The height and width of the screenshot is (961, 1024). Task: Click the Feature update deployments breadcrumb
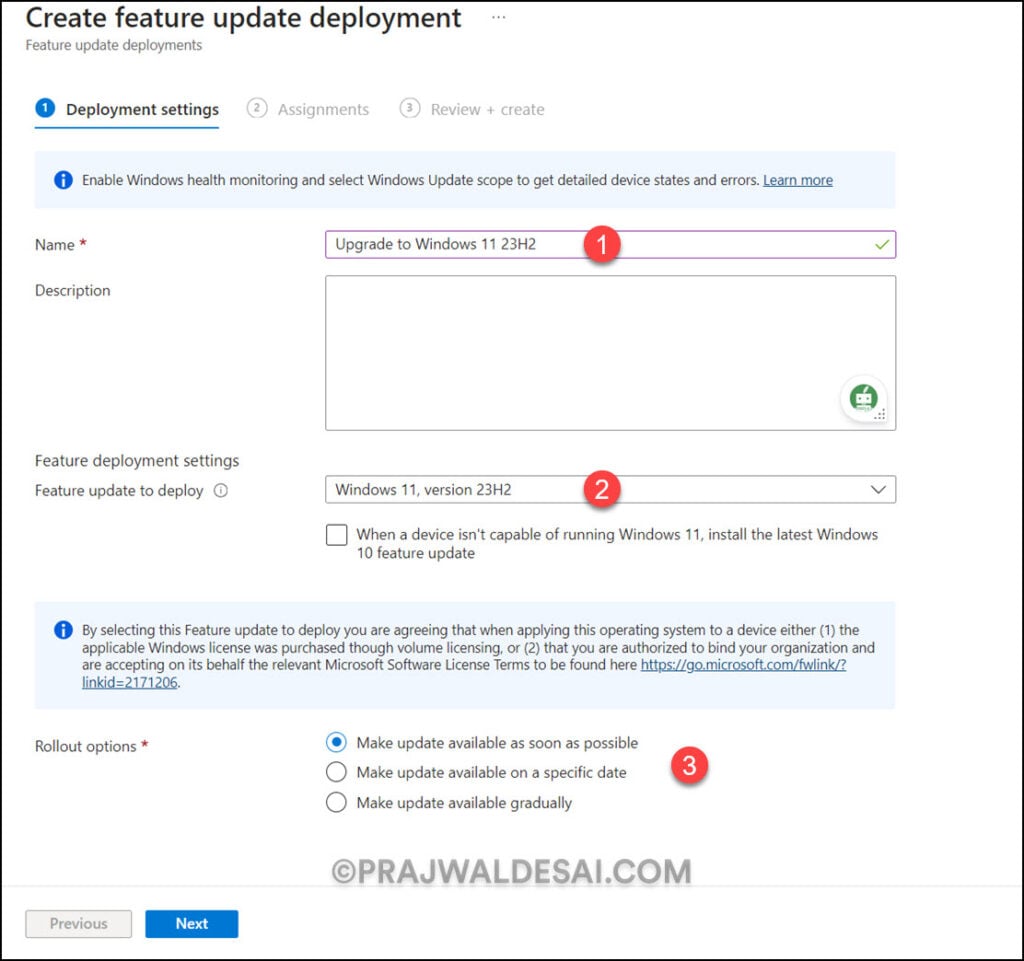(x=114, y=45)
